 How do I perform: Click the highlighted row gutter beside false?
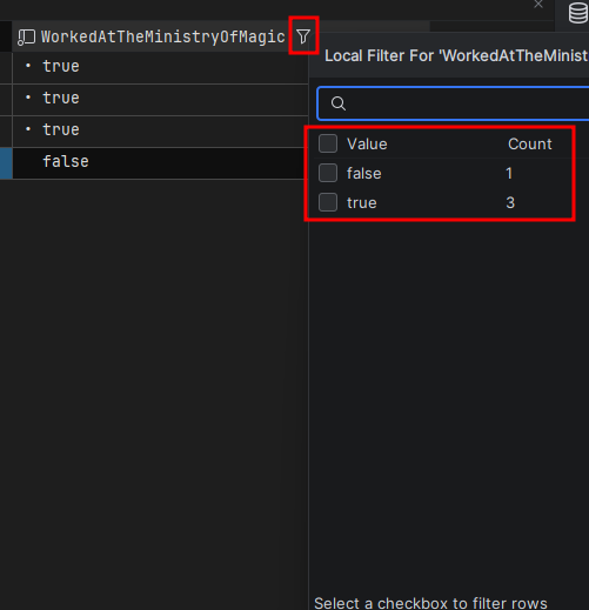[x=6, y=163]
